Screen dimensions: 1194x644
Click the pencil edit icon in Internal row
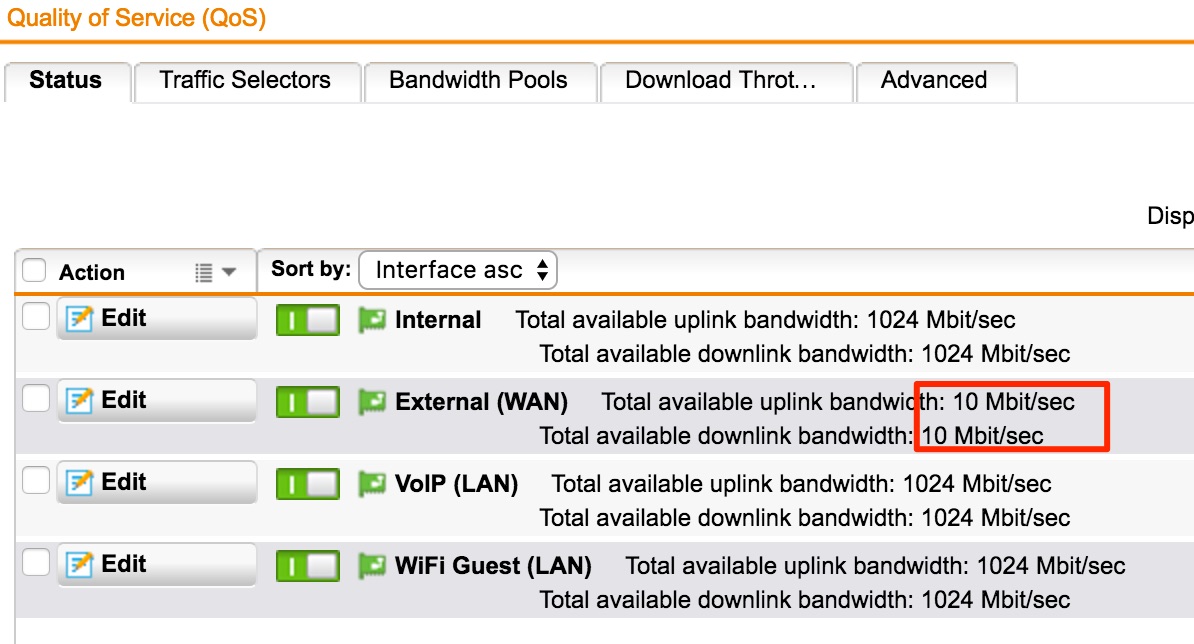(79, 318)
